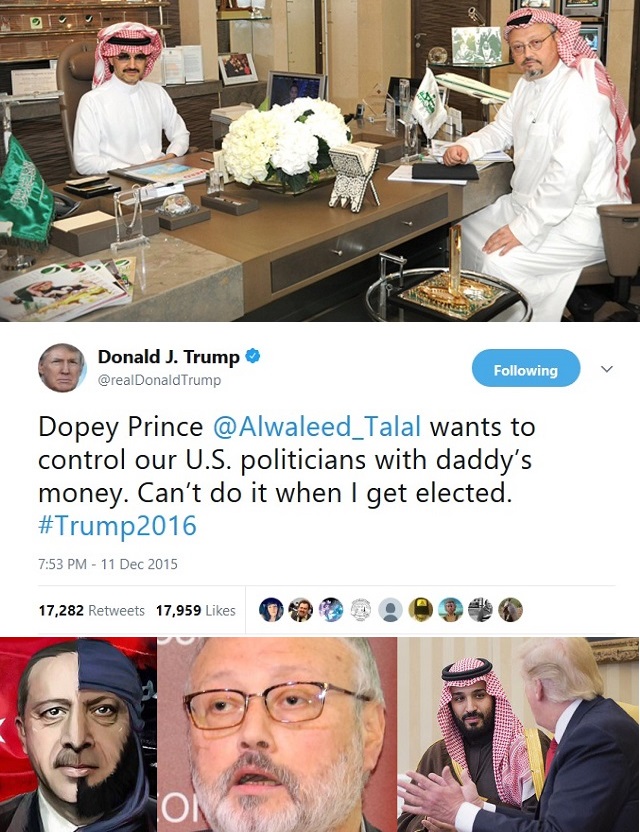Open the yellow cap liker avatar
The image size is (640, 832).
pos(420,610)
